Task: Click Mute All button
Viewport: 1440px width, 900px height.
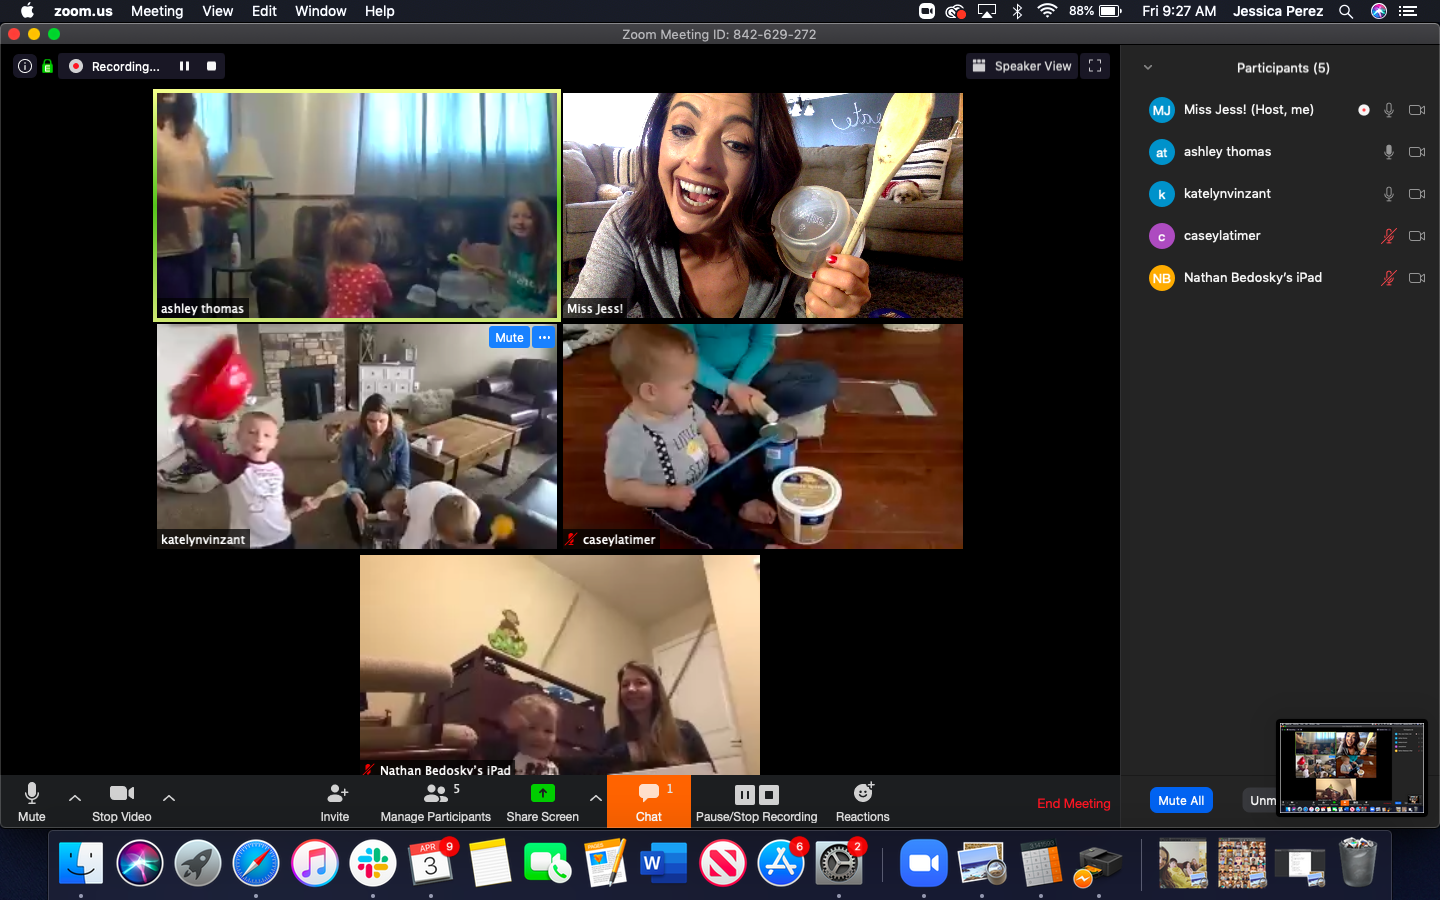Action: click(1181, 800)
